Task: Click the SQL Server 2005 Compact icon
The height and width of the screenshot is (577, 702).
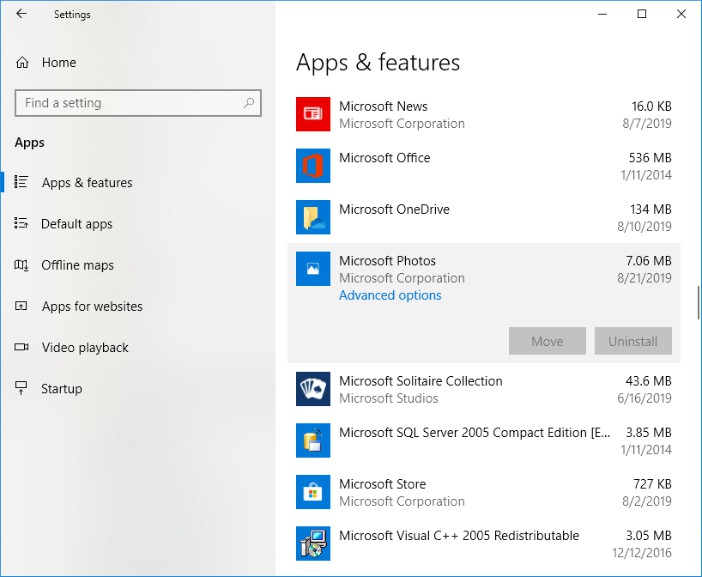Action: 313,440
